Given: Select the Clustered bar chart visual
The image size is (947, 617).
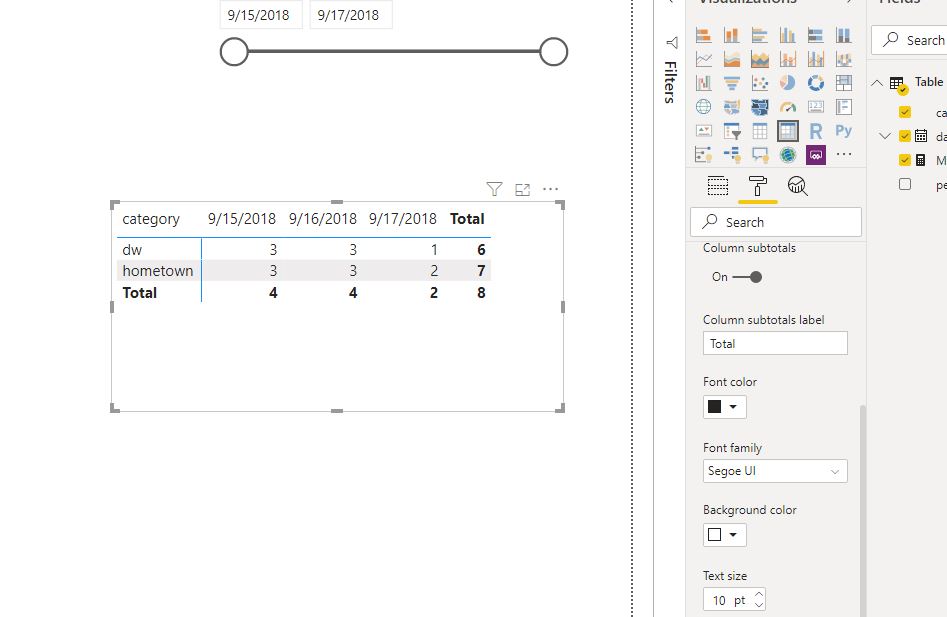Looking at the screenshot, I should click(x=760, y=35).
